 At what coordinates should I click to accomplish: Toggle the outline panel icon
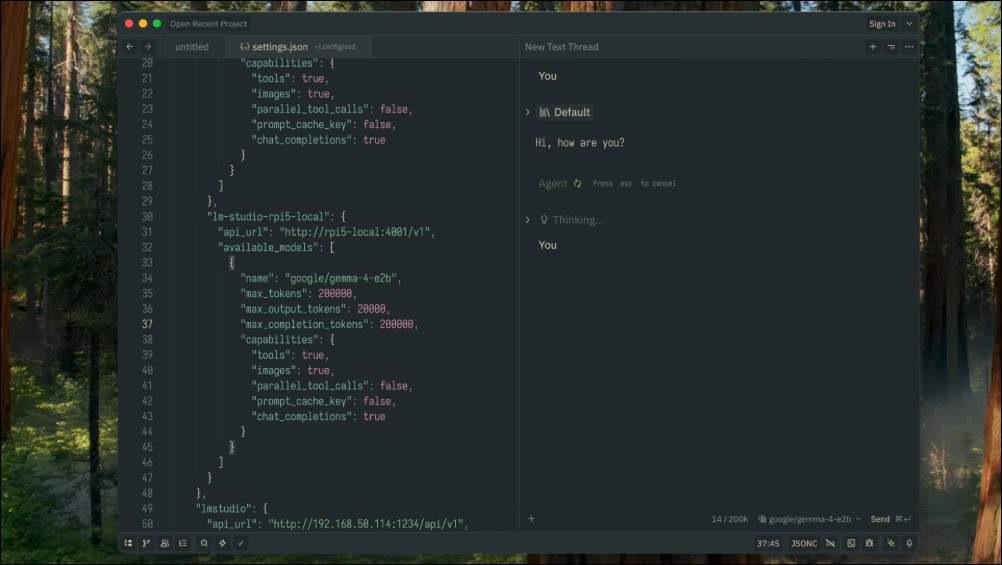183,543
